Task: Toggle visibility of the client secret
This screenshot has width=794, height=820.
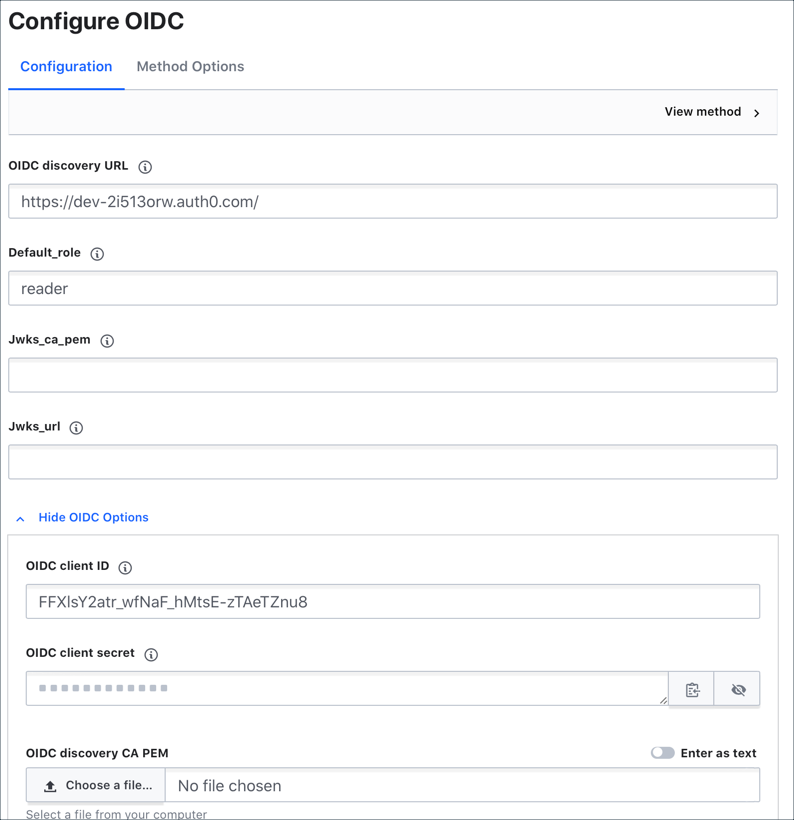Action: pos(738,689)
